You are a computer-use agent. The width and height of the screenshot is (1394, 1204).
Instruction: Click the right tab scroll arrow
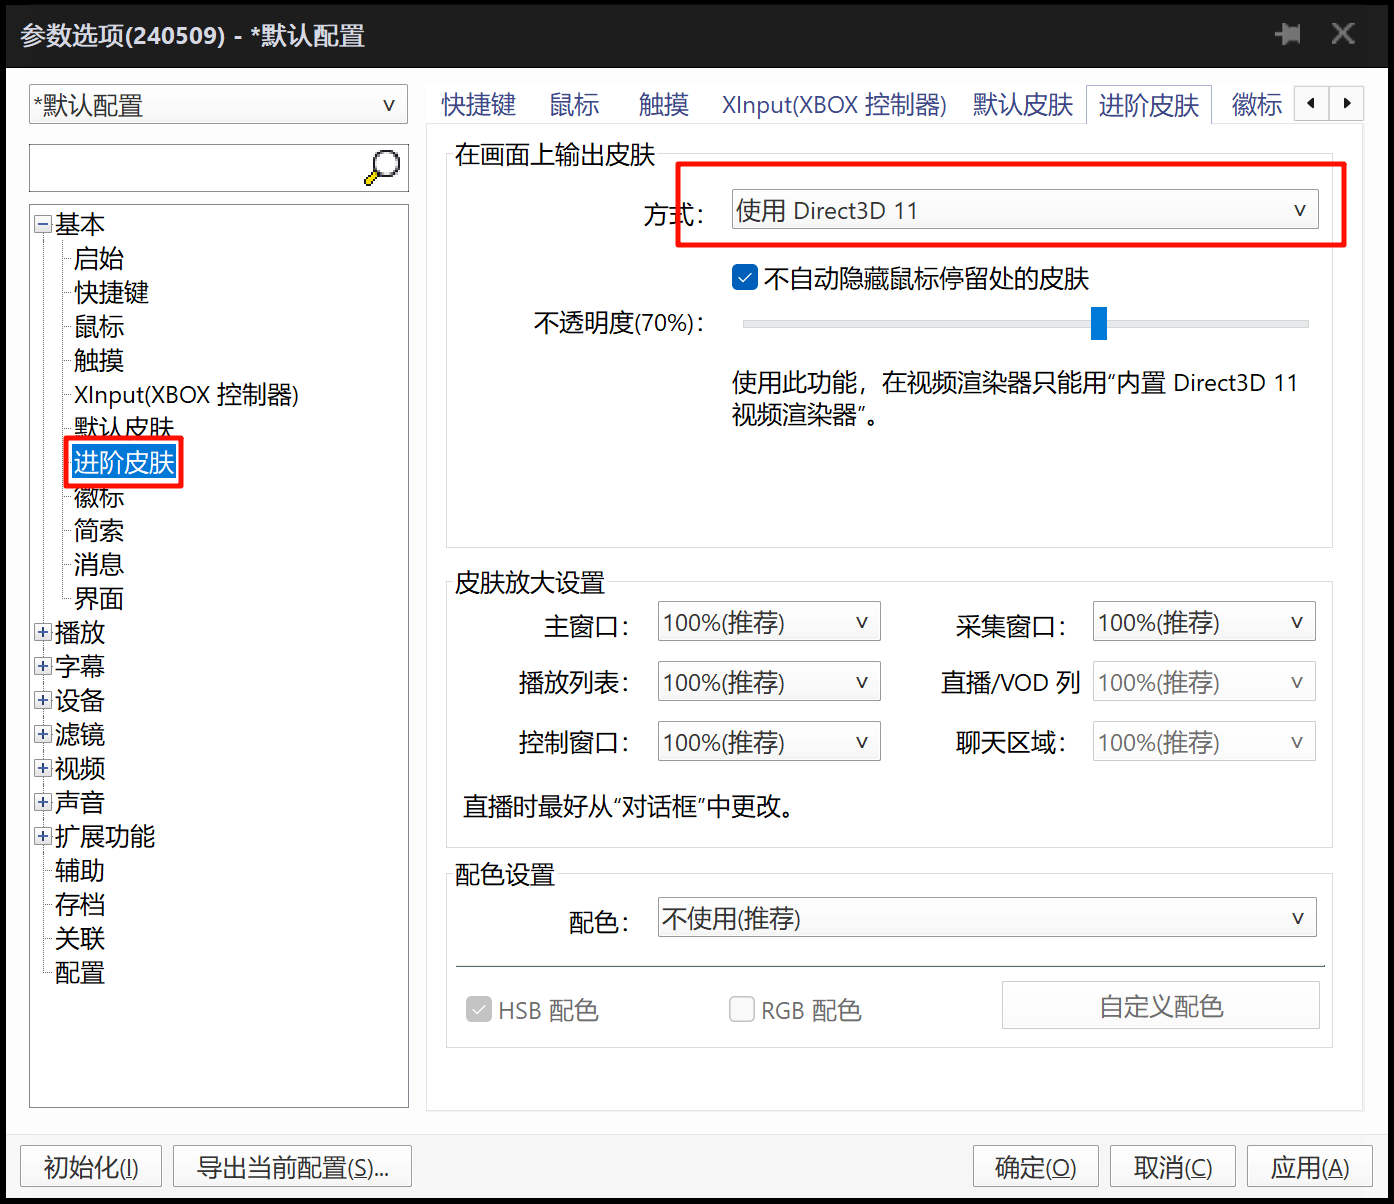pyautogui.click(x=1347, y=103)
